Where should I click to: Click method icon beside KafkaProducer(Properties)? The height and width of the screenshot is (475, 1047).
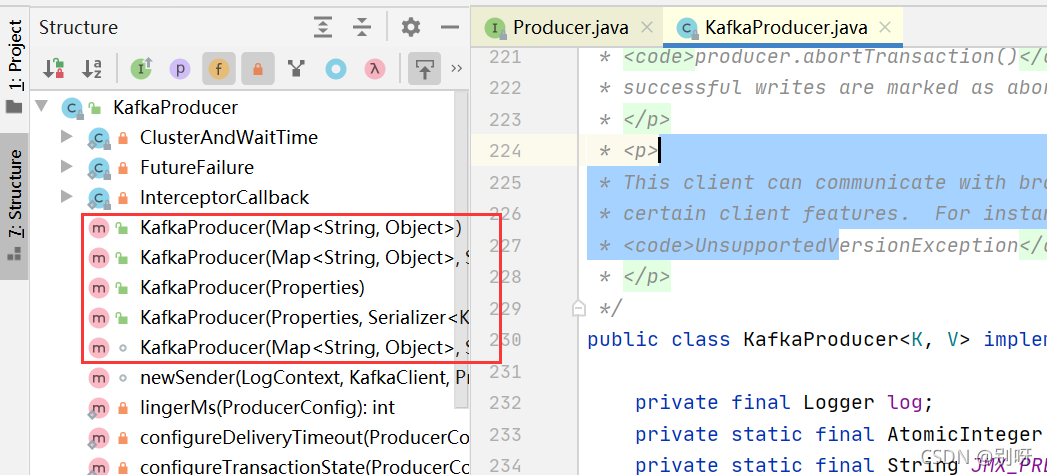(x=99, y=288)
